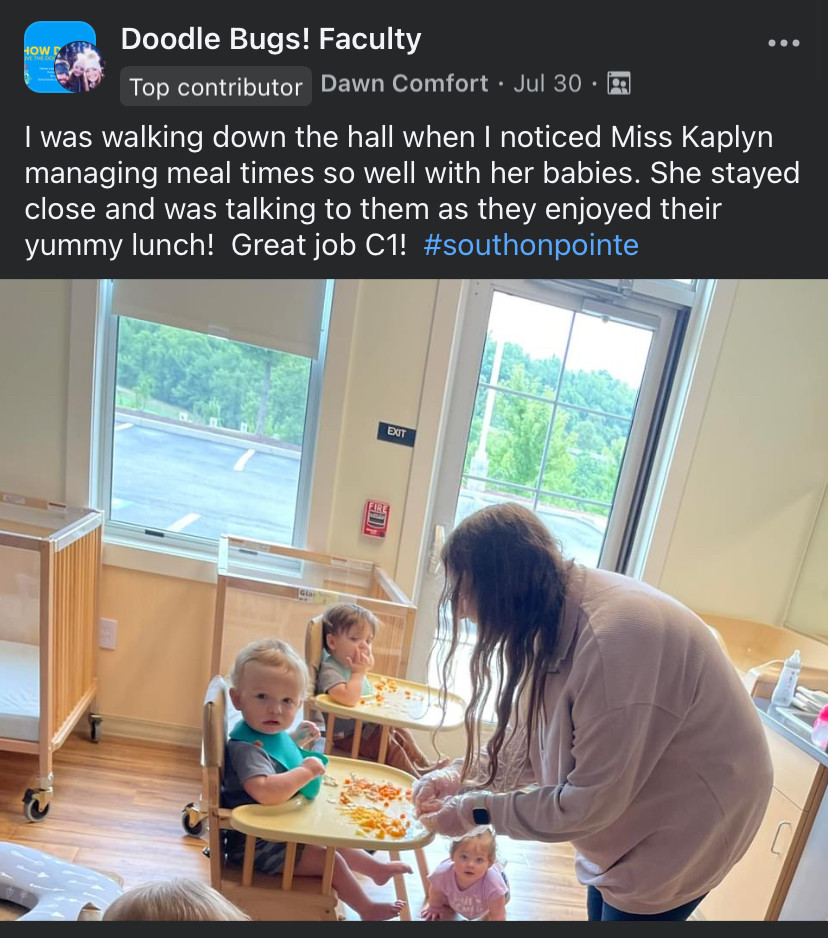Open Dawn Comfort's profile from author name

[404, 83]
